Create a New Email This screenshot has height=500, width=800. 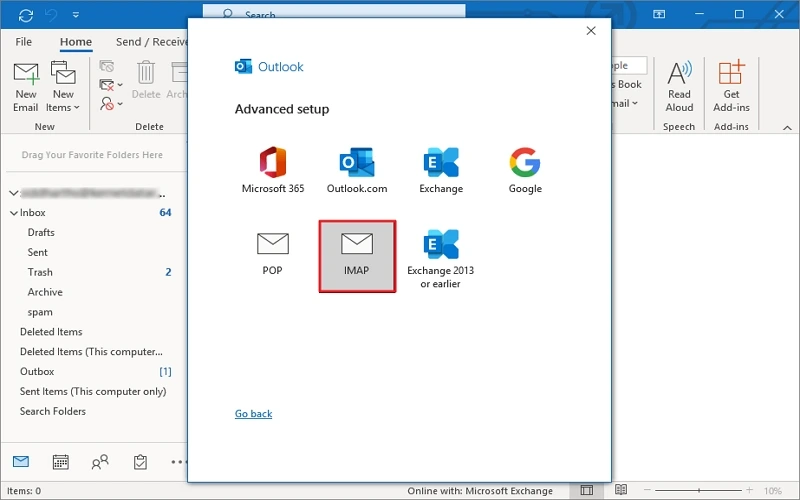pos(26,87)
